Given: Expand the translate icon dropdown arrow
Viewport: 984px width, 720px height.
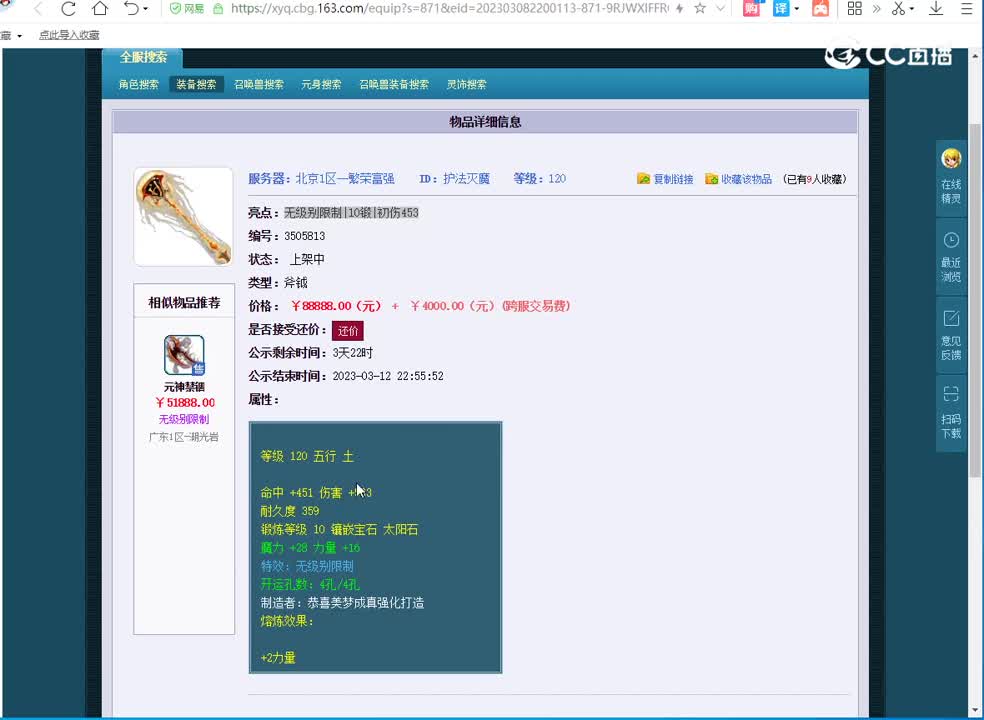Looking at the screenshot, I should click(797, 9).
